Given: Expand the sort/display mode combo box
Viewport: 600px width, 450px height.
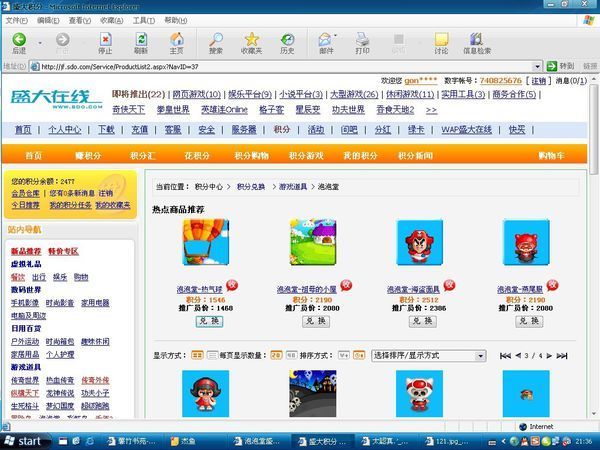Looking at the screenshot, I should coord(481,355).
